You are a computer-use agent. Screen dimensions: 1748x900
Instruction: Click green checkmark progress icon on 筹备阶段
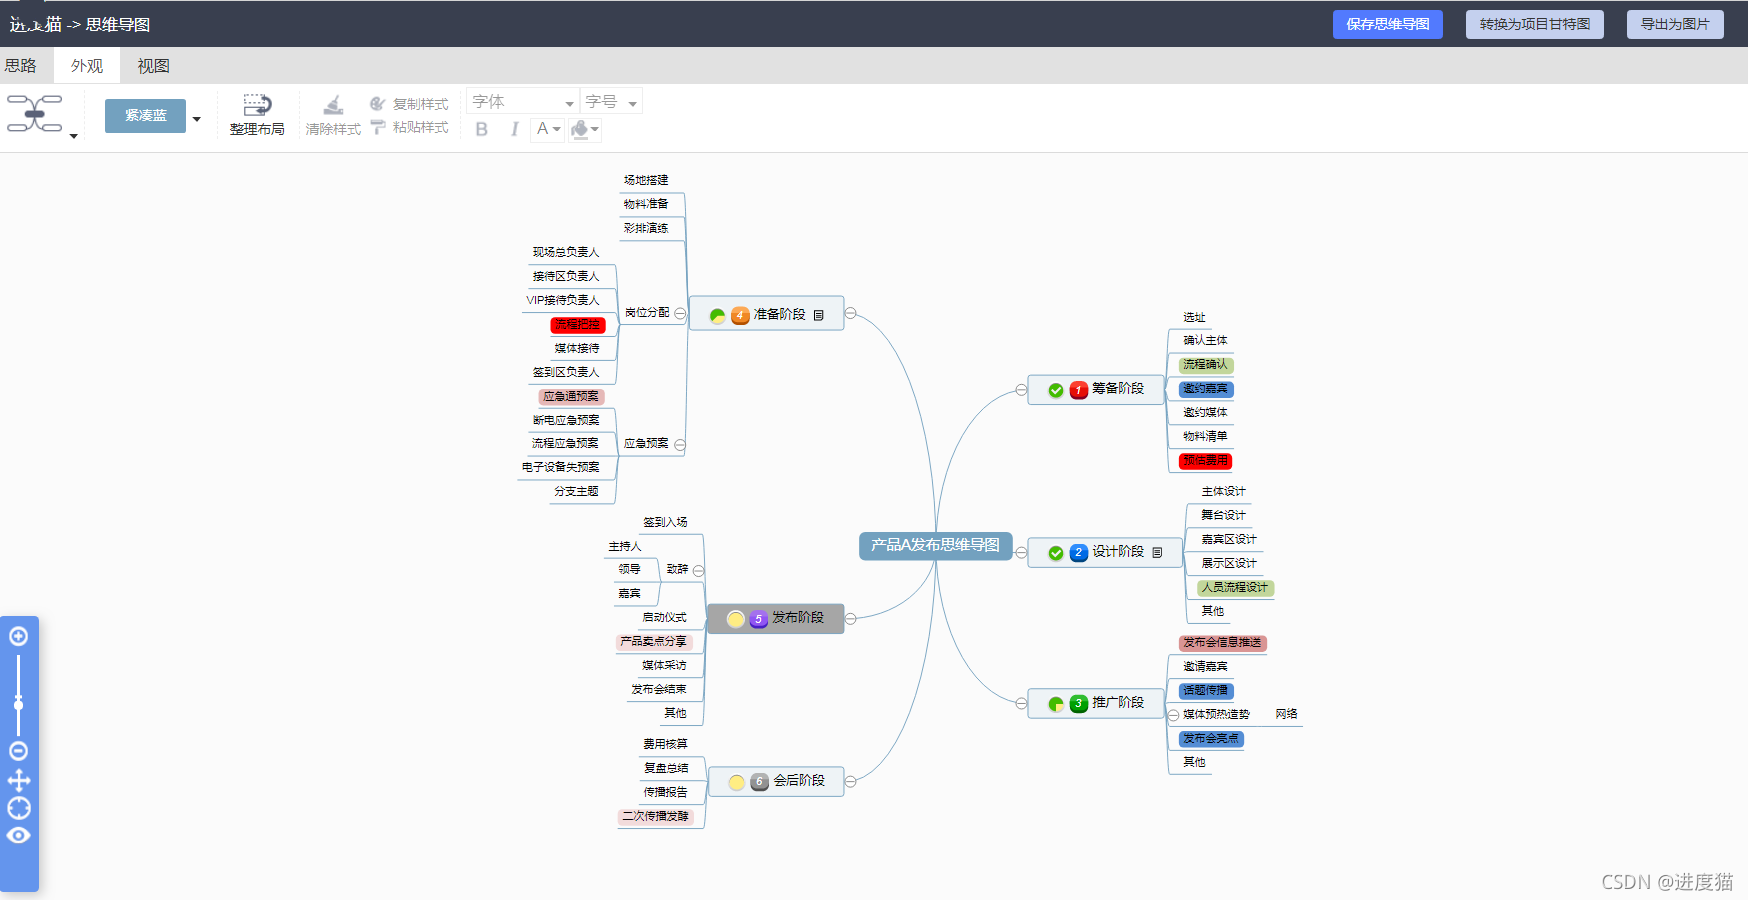1056,390
